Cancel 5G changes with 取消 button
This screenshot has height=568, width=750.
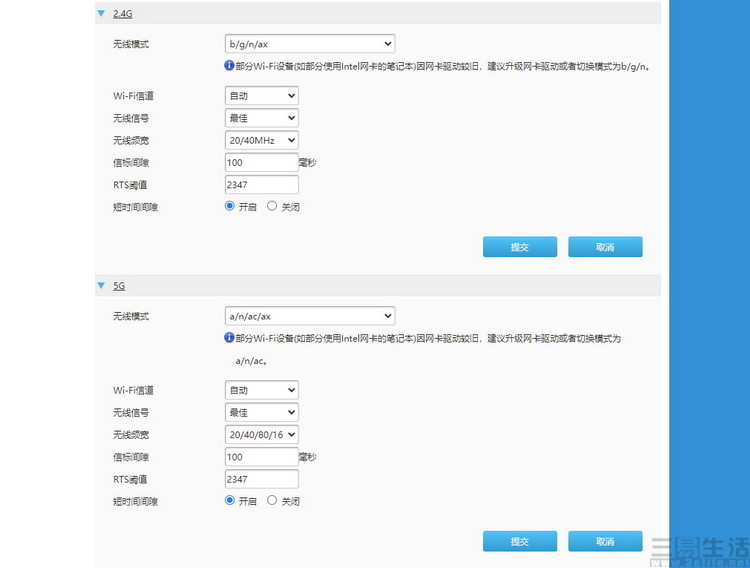pyautogui.click(x=605, y=541)
